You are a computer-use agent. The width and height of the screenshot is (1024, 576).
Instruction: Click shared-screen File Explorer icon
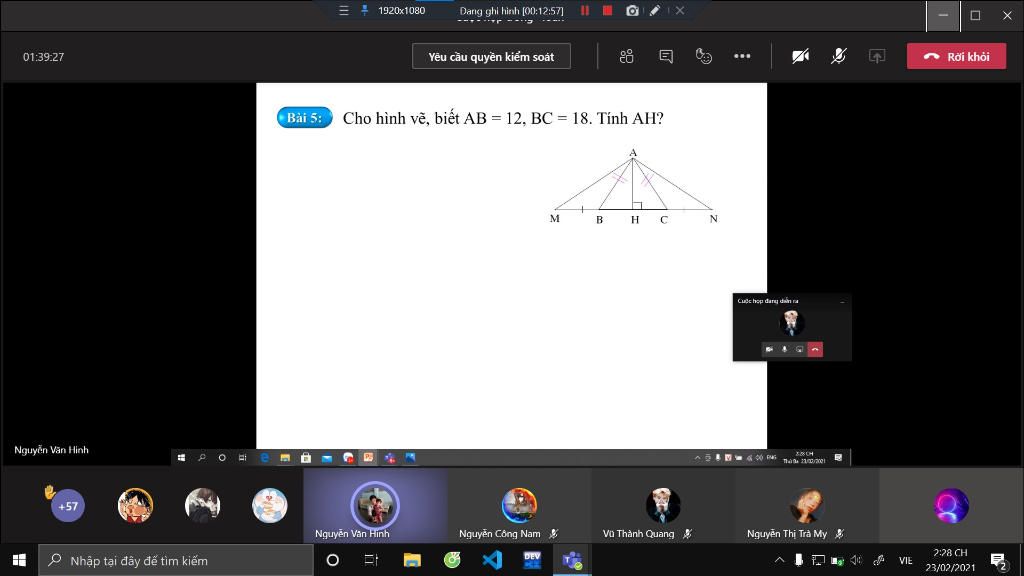pyautogui.click(x=285, y=458)
